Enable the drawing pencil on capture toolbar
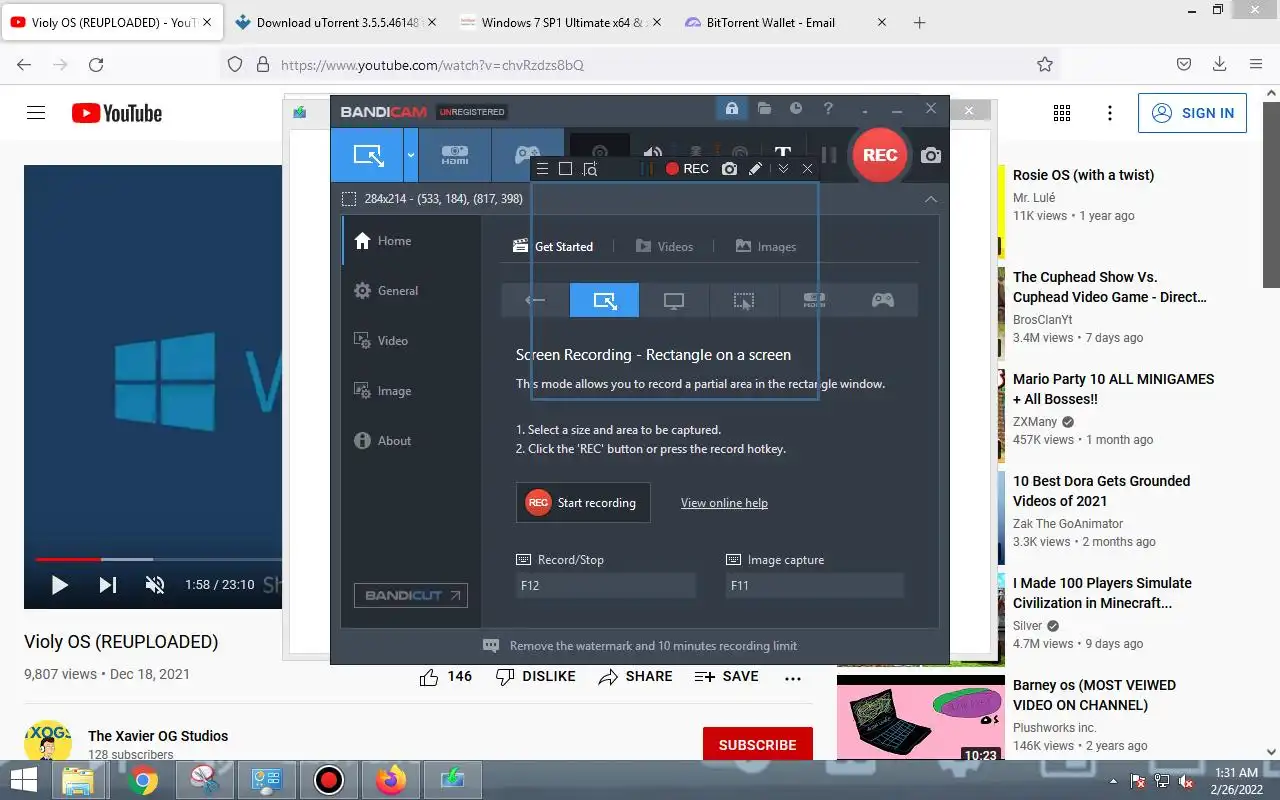The image size is (1280, 800). (756, 169)
